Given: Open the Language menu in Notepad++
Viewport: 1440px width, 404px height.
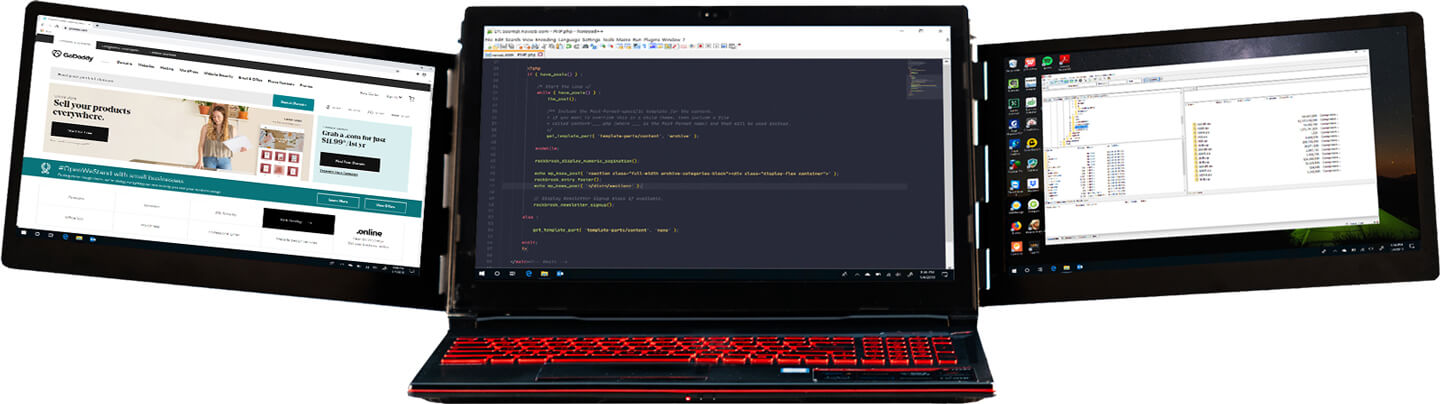Looking at the screenshot, I should 567,40.
